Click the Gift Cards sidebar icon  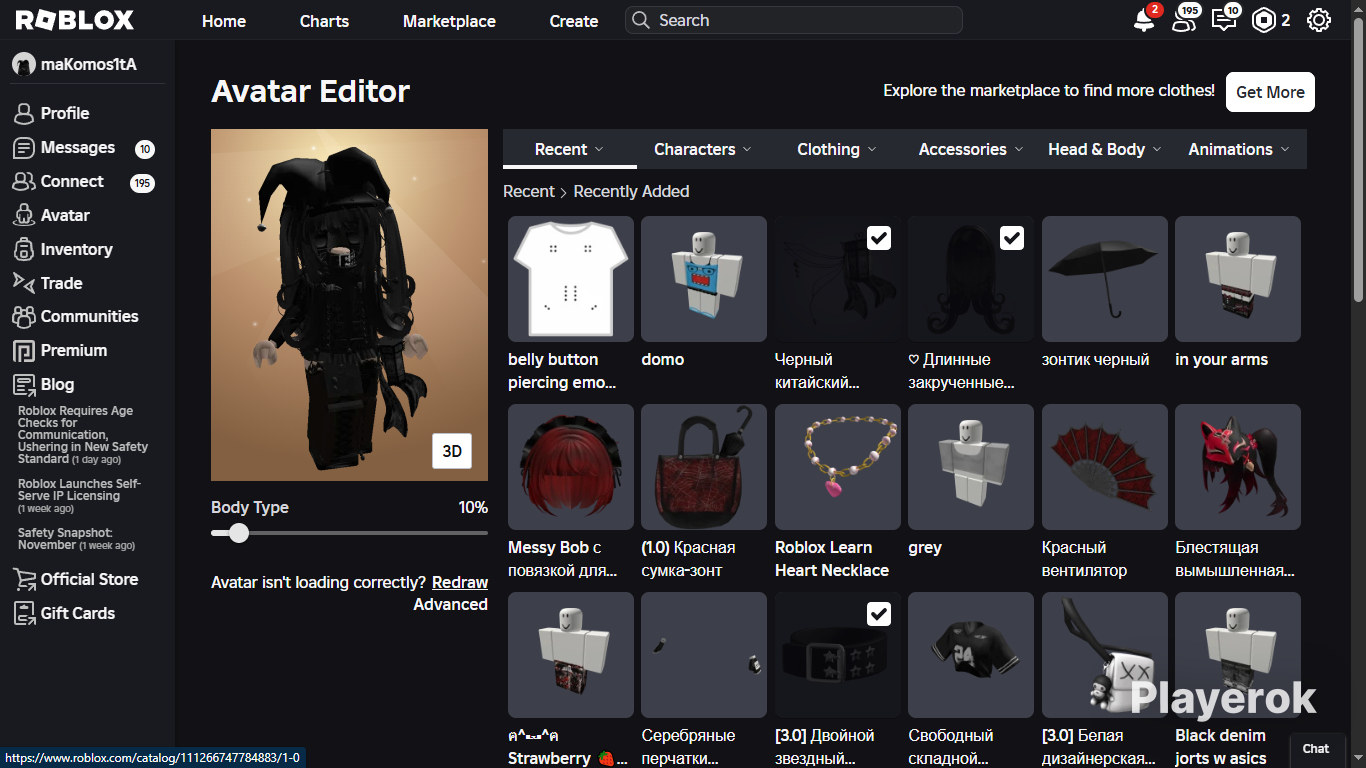24,614
